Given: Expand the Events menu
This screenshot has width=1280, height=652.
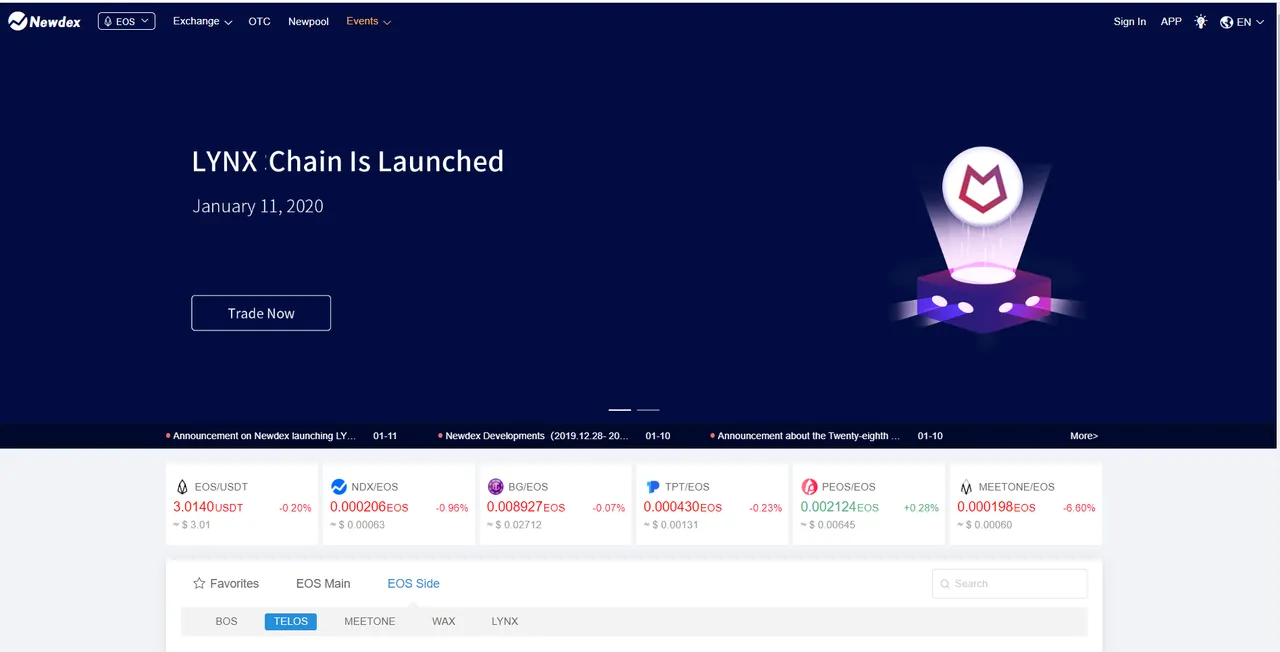Looking at the screenshot, I should click(368, 21).
